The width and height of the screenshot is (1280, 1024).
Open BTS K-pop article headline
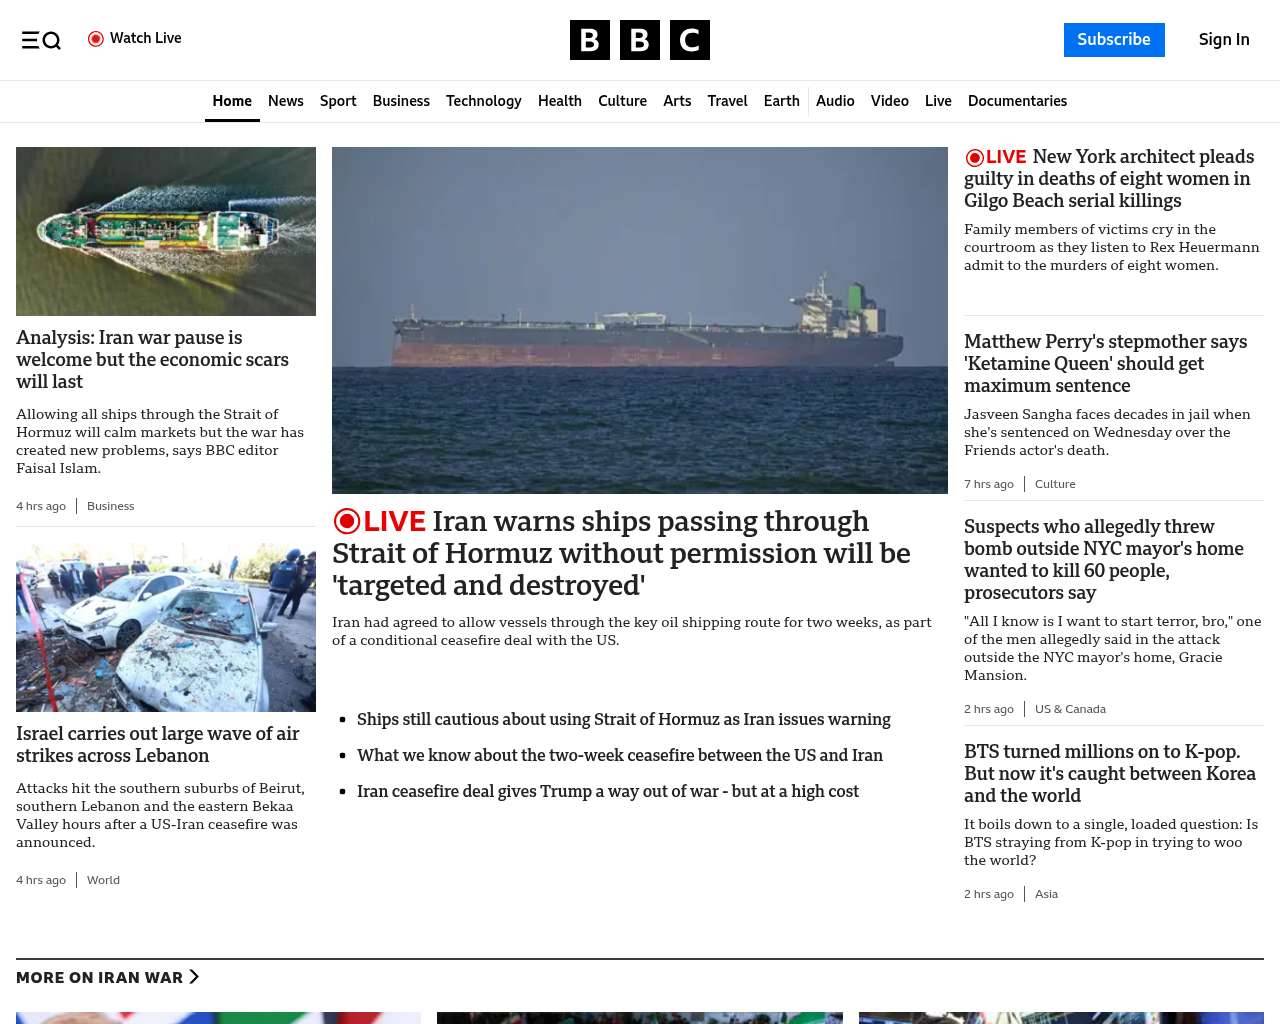coord(1109,773)
